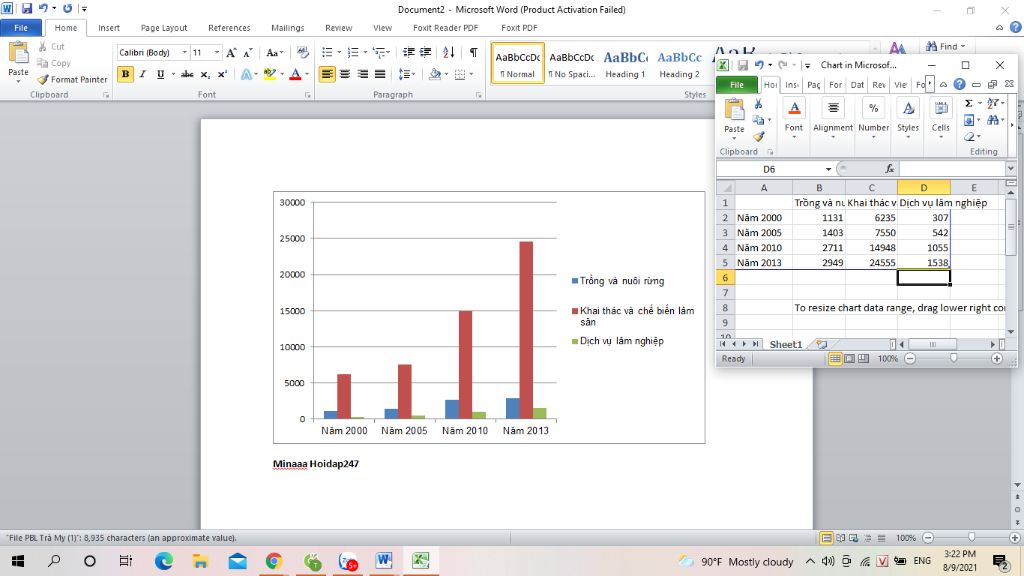Open Excel Font group button

pyautogui.click(x=794, y=116)
